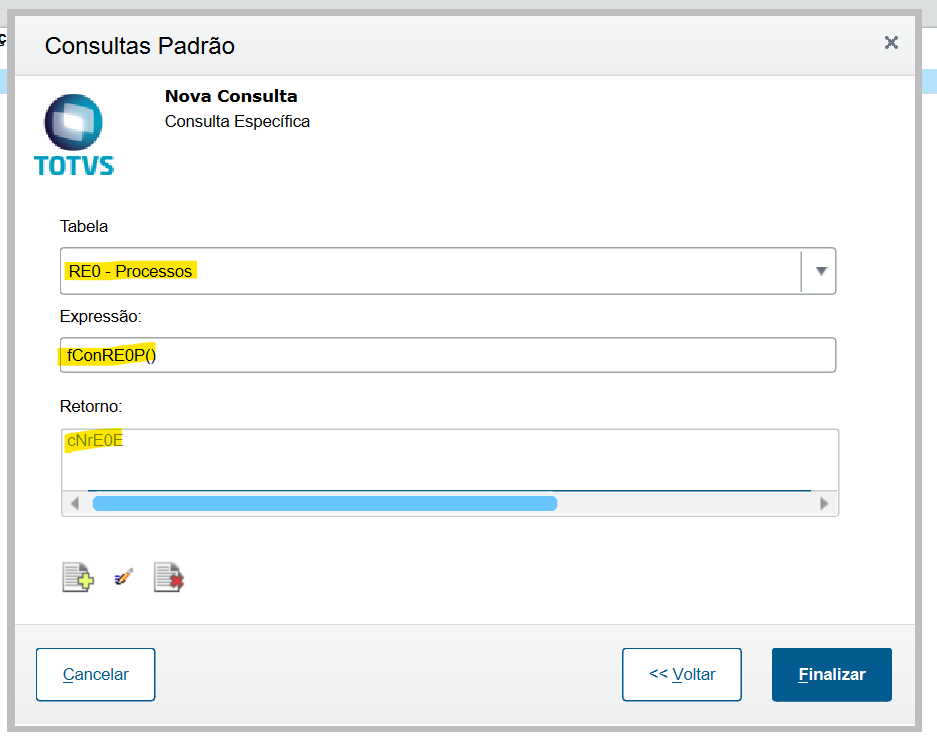Close the Consultas Padrão dialog
The height and width of the screenshot is (739, 937).
(891, 42)
